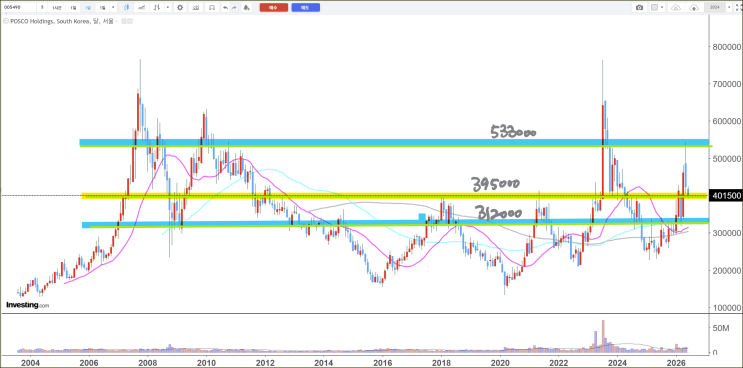Click the blue sell button
The image size is (743, 368).
click(x=306, y=8)
